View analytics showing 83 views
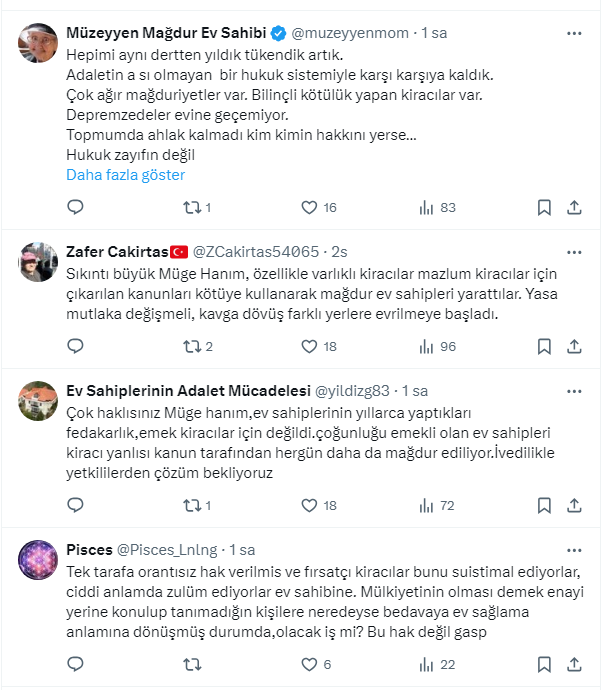This screenshot has width=607, height=690. (436, 207)
